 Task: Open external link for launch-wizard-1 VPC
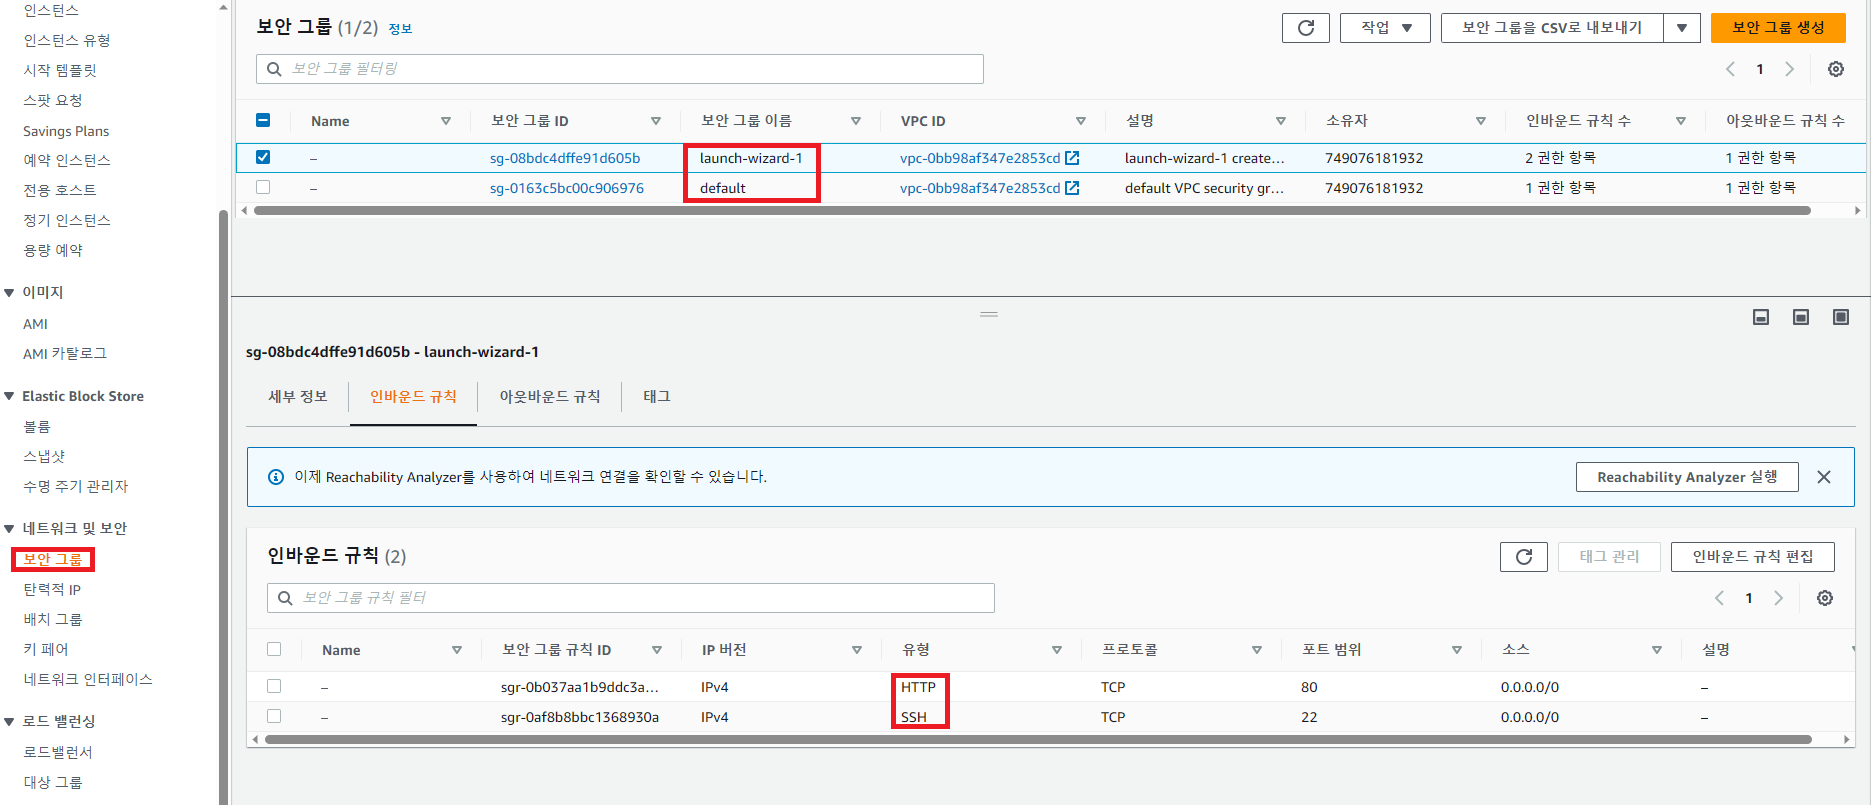(x=1072, y=158)
